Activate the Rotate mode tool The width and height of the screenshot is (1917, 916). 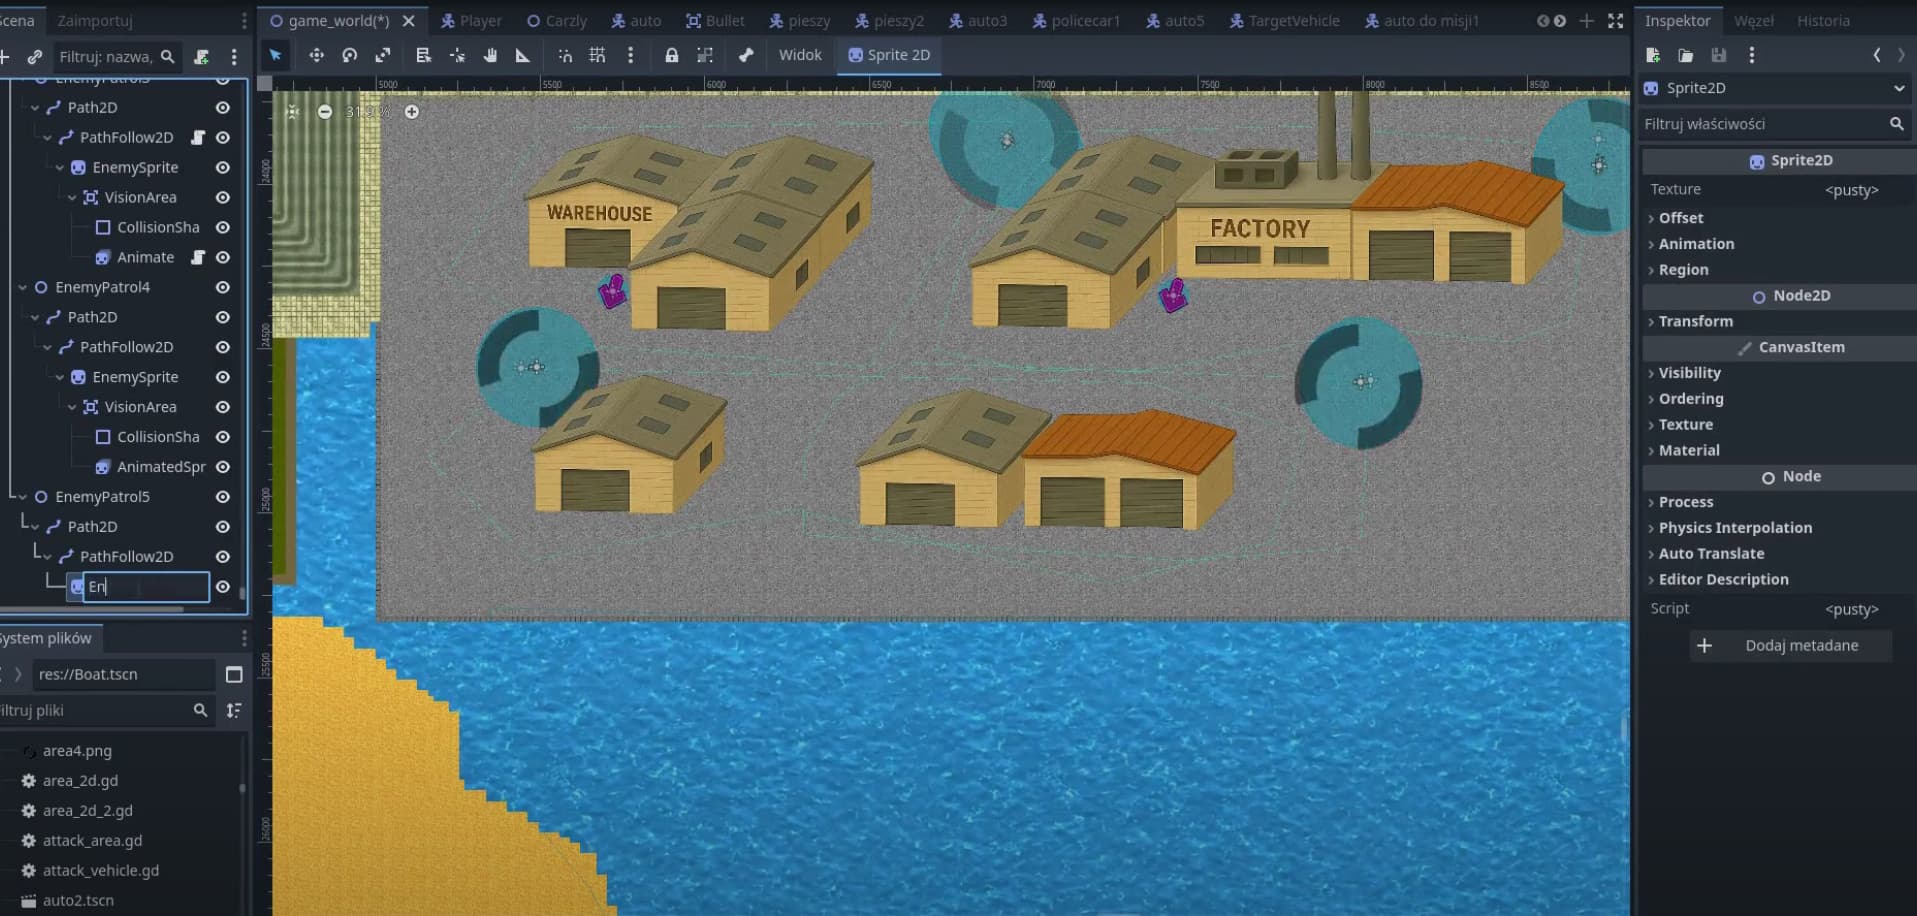click(x=349, y=55)
